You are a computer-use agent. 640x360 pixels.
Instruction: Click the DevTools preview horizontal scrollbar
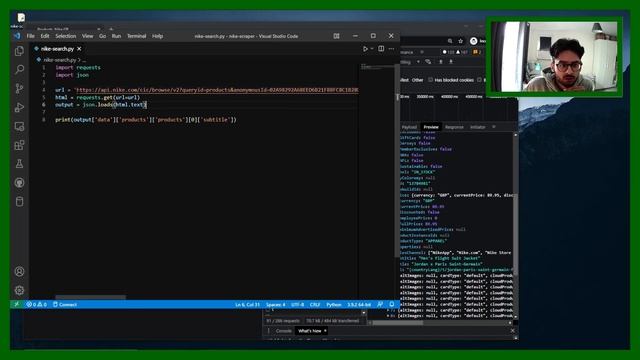pyautogui.click(x=398, y=322)
